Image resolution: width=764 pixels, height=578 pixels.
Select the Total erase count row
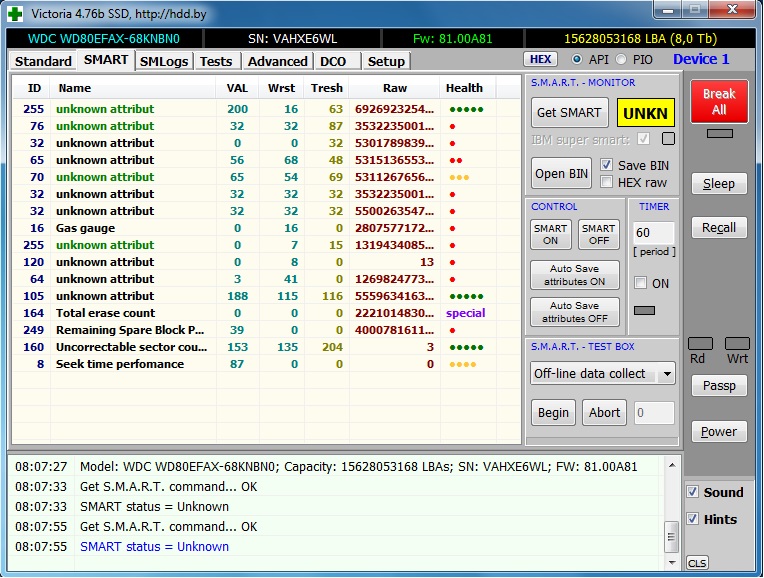266,313
